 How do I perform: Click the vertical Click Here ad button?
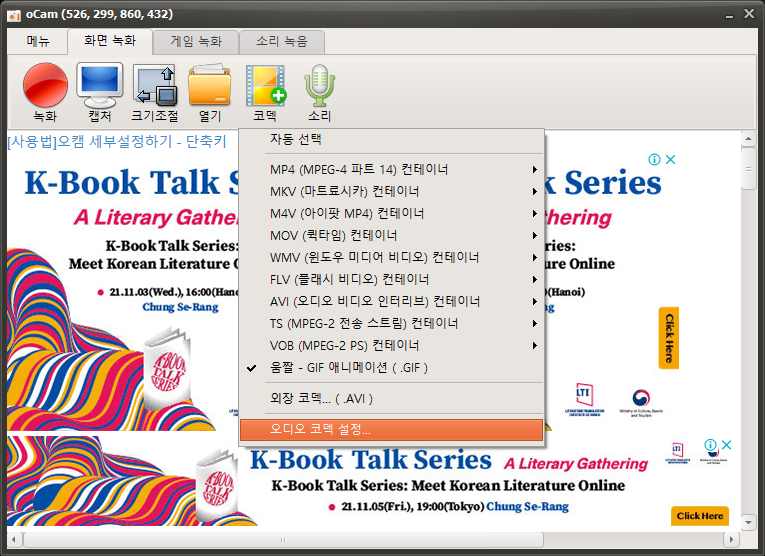pos(669,338)
